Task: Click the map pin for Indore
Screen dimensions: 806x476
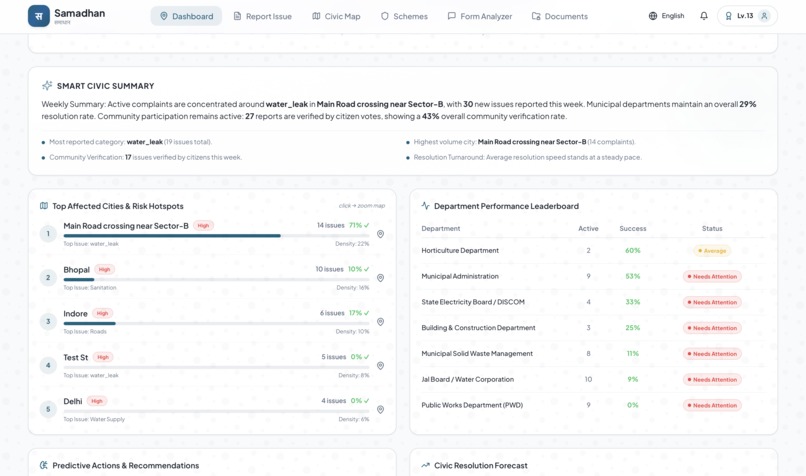Action: tap(380, 322)
